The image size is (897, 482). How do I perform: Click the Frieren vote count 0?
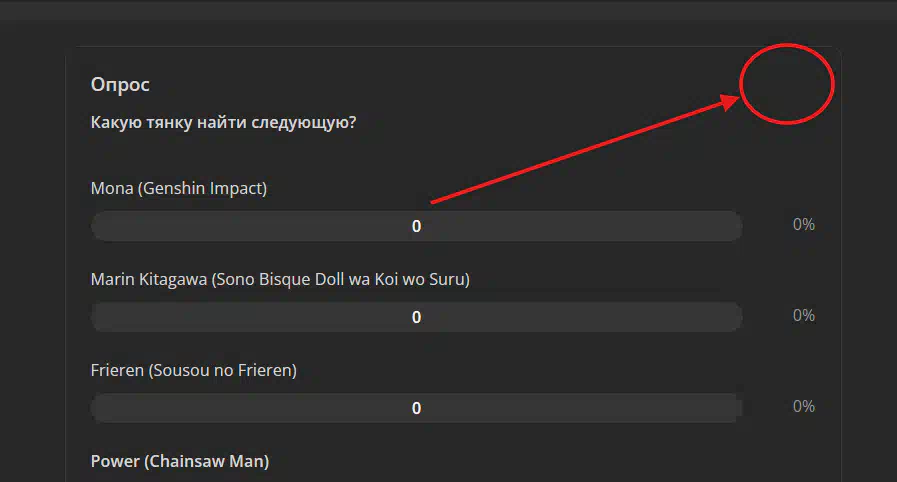416,408
